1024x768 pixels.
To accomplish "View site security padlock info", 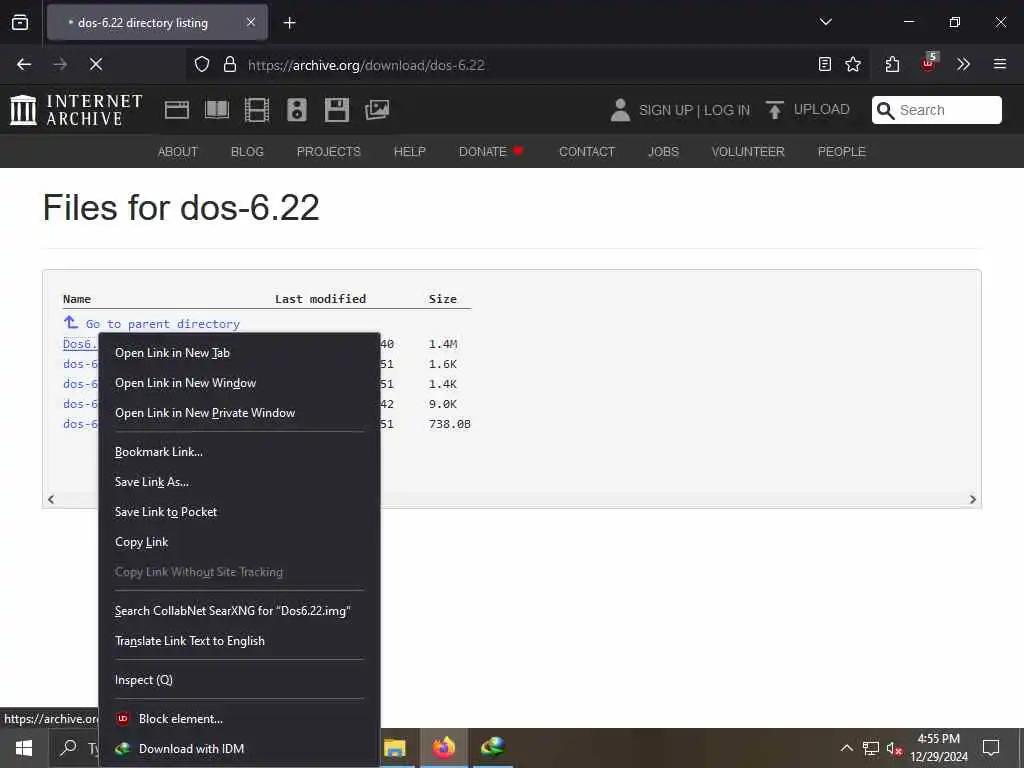I will (229, 64).
